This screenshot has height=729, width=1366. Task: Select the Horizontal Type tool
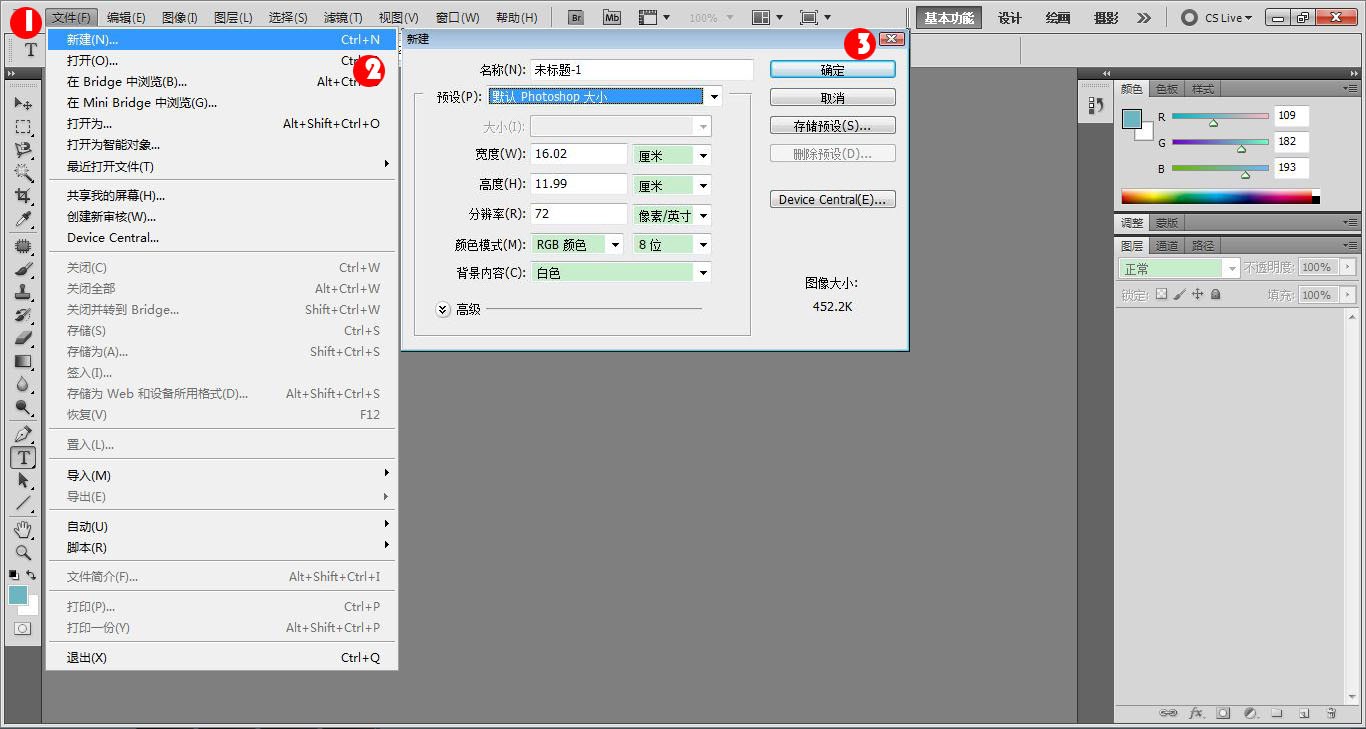click(23, 457)
